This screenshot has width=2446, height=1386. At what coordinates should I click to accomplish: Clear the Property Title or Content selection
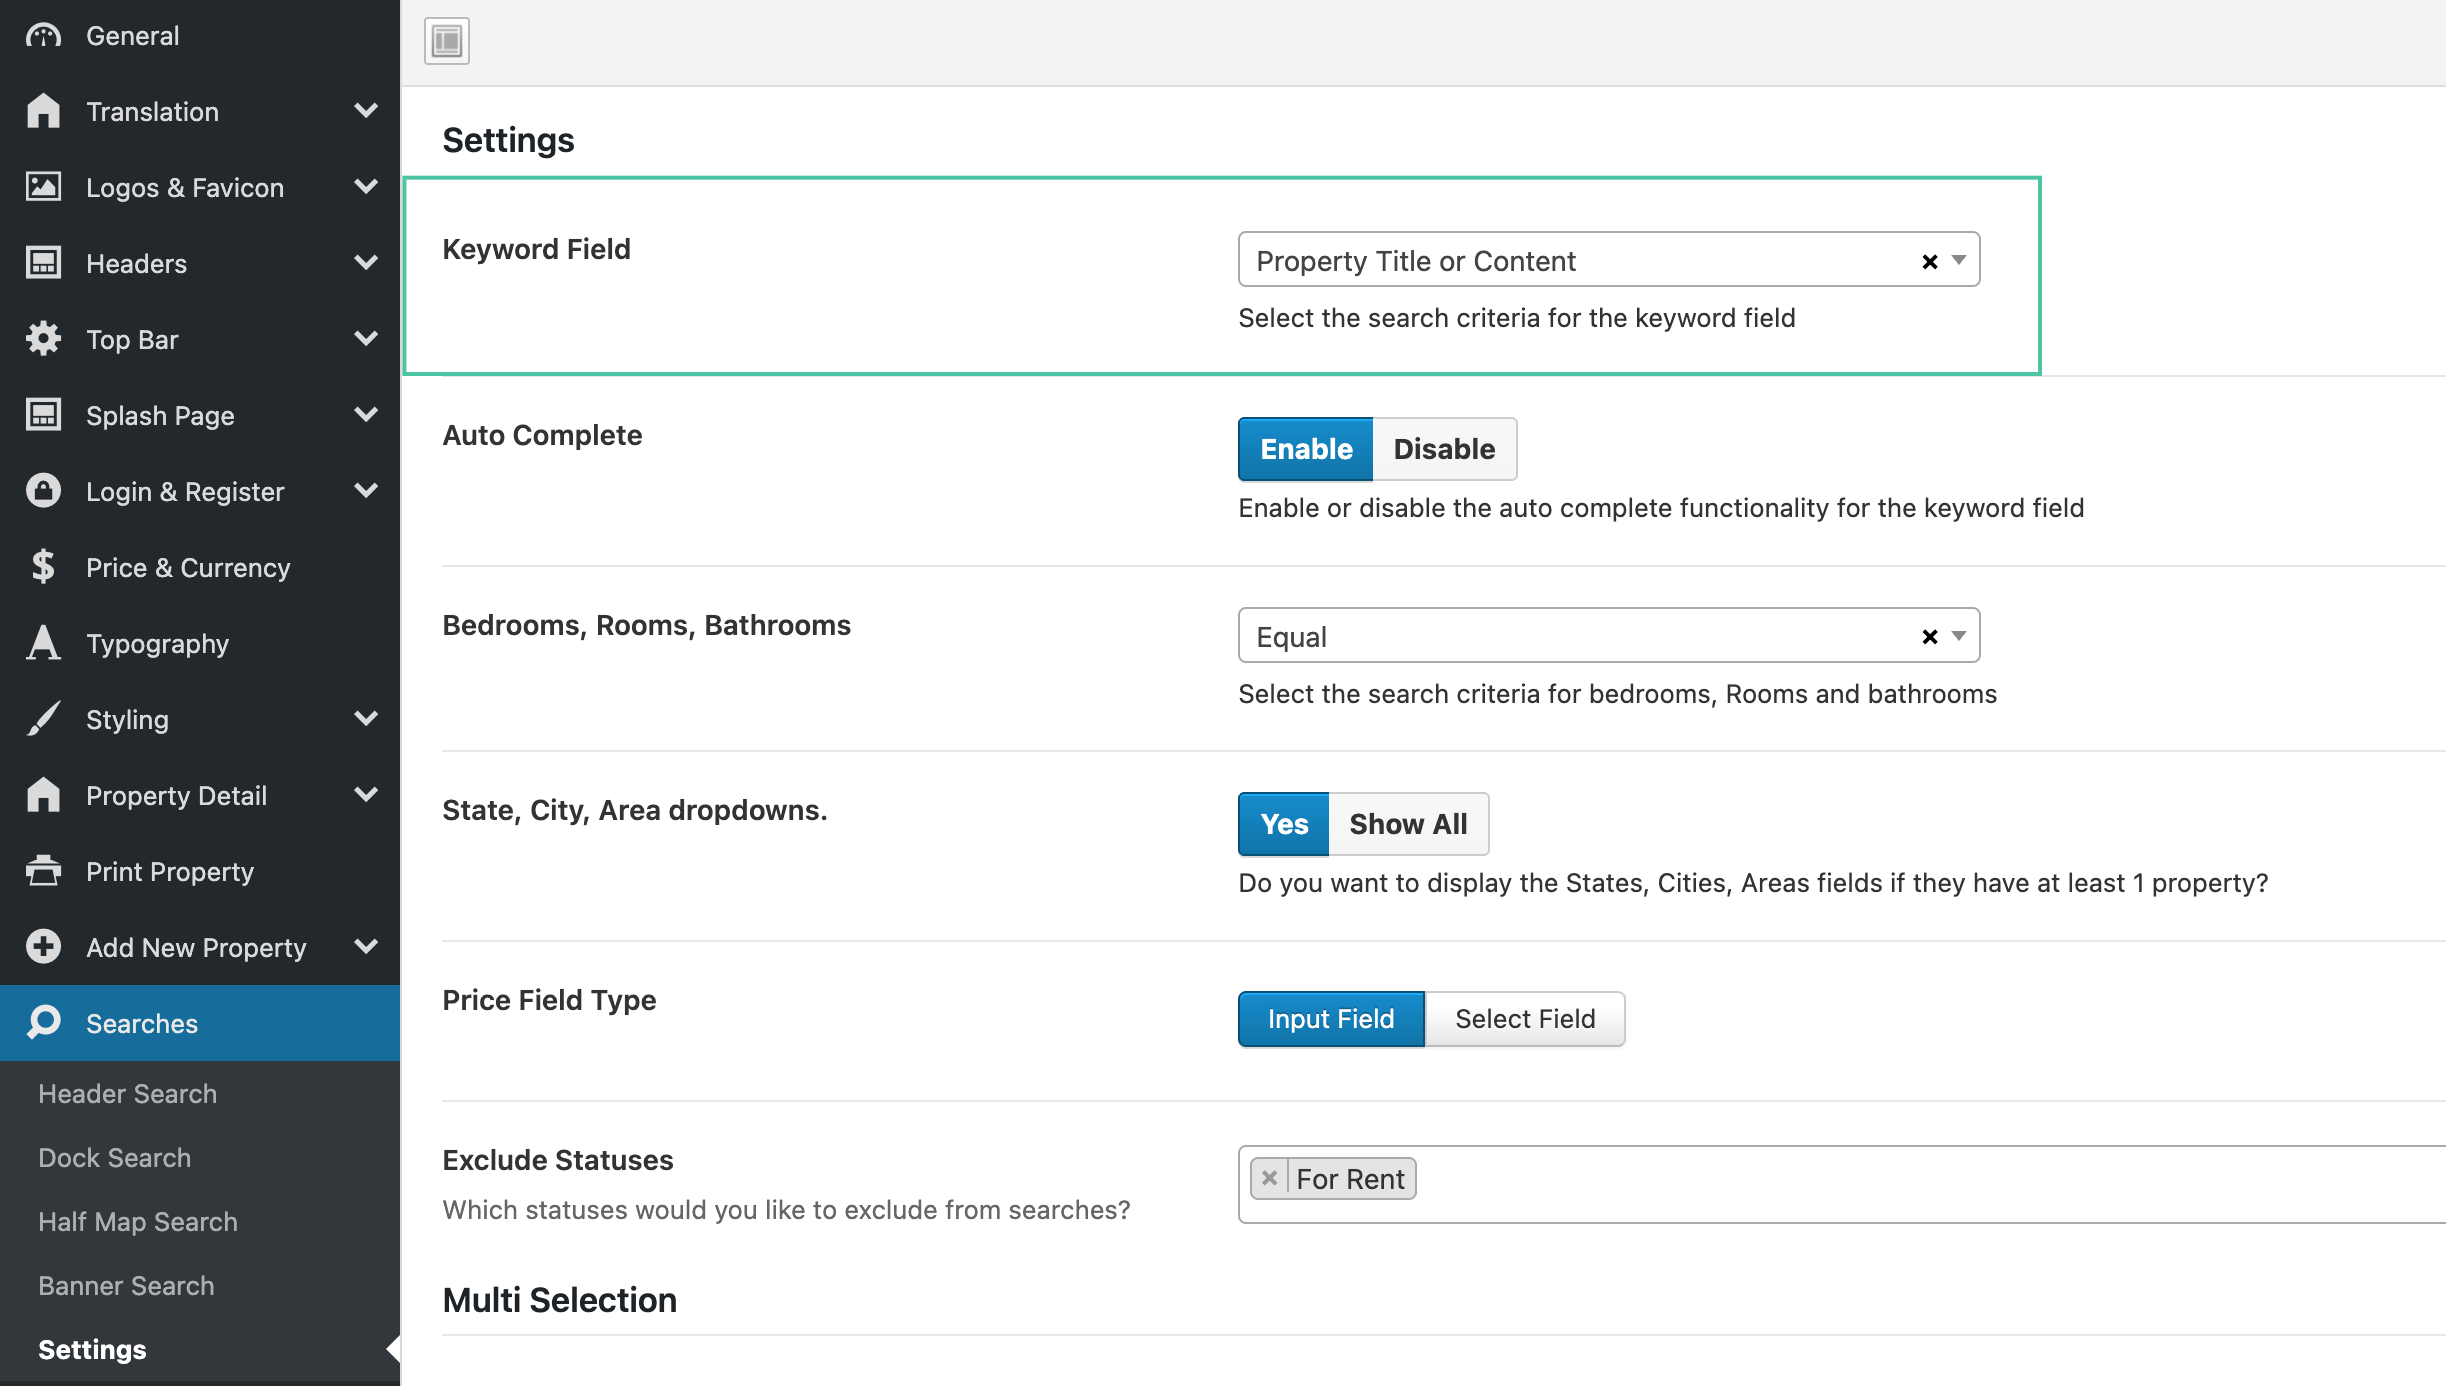(x=1928, y=260)
